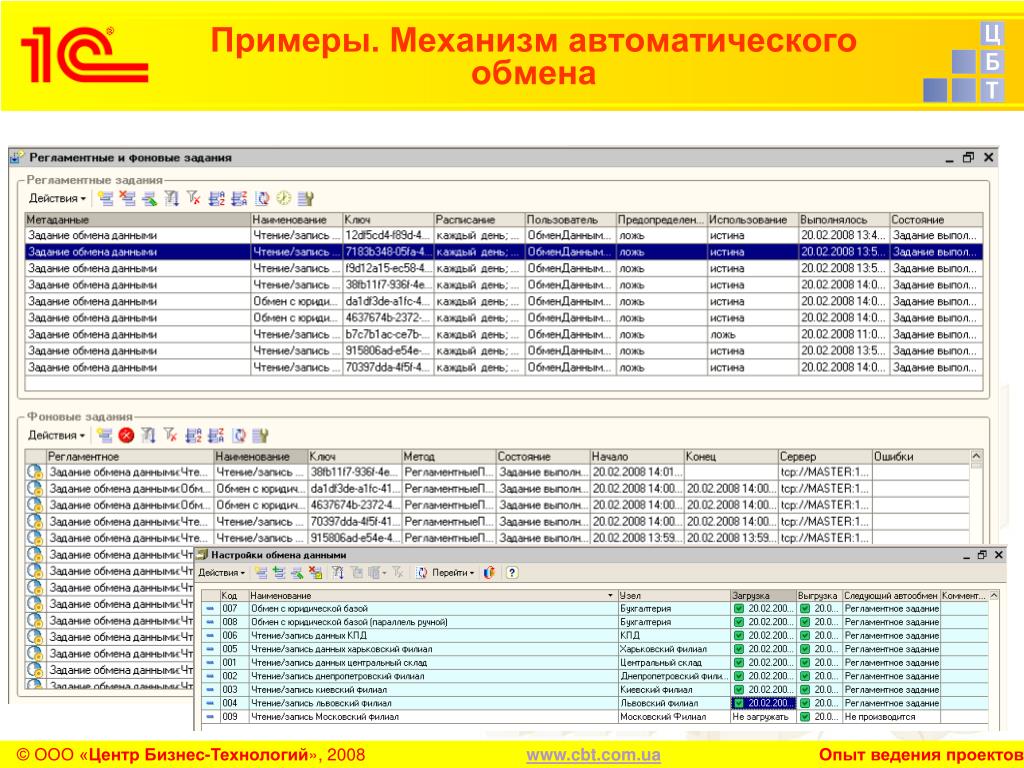Sort background jobs by Начало column header
This screenshot has height=768, width=1024.
(637, 457)
